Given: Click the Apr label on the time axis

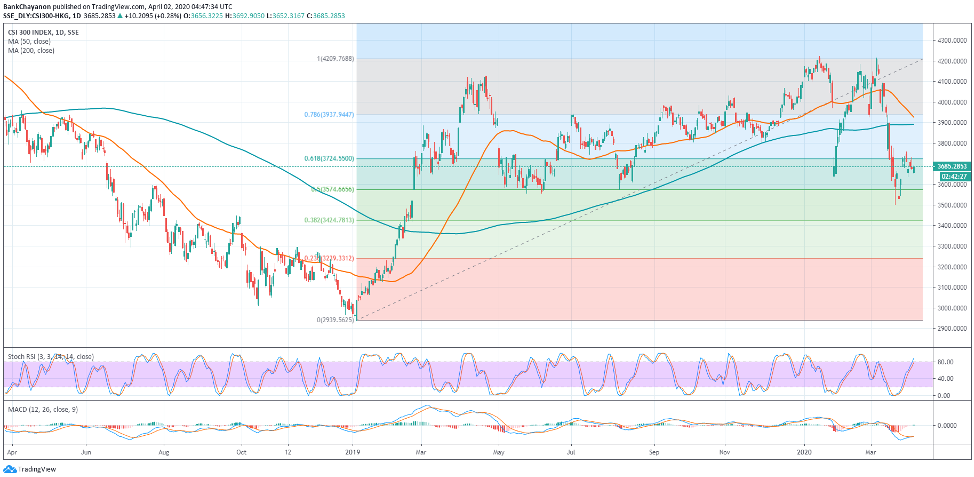Looking at the screenshot, I should 10,451.
